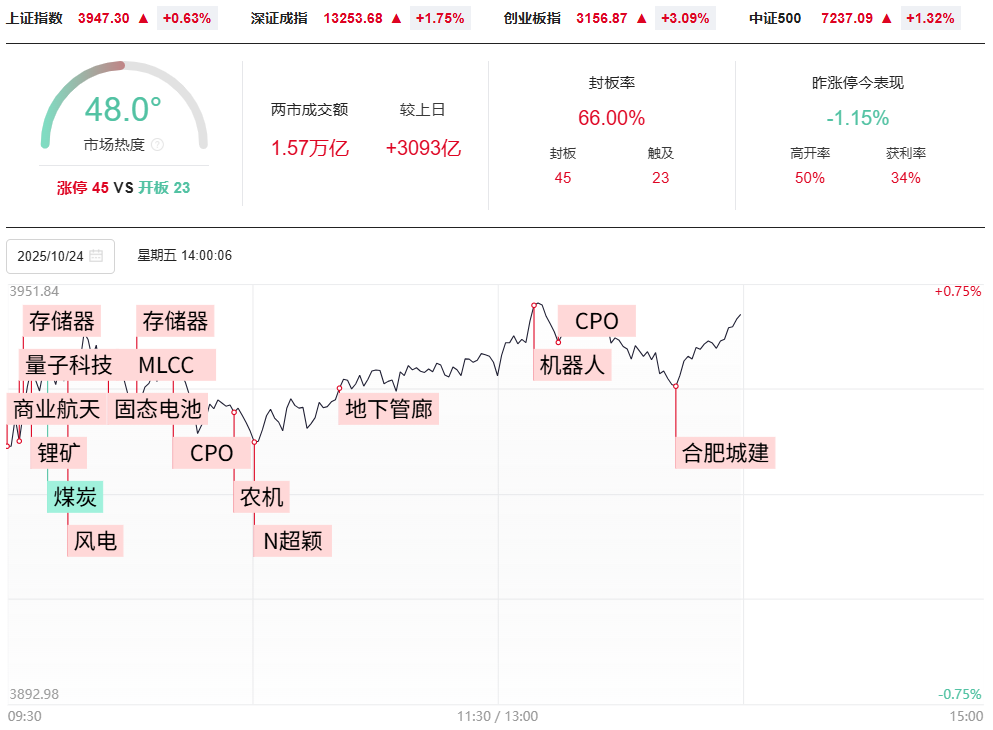Open the 2025/10/24 date field
993x730 pixels.
pyautogui.click(x=52, y=256)
